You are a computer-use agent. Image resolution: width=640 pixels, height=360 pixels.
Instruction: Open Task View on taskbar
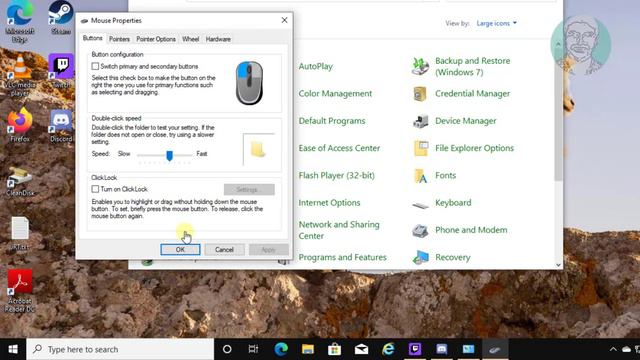253,349
